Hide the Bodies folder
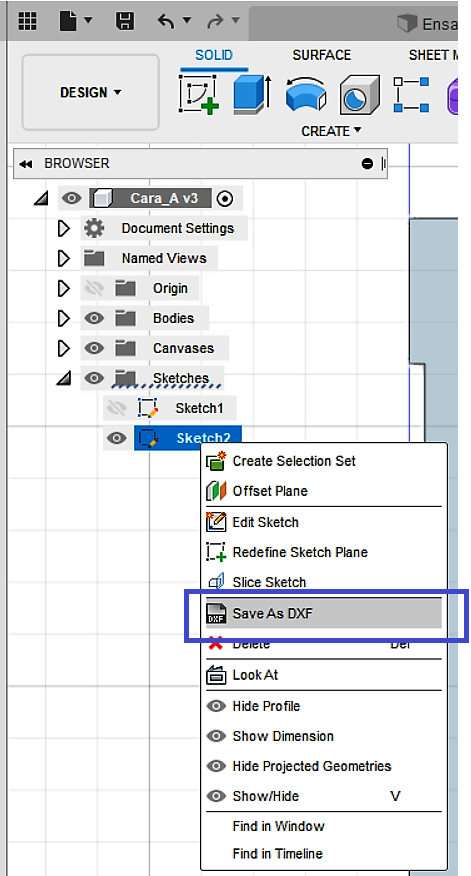Screen dimensions: 471x876 94,318
